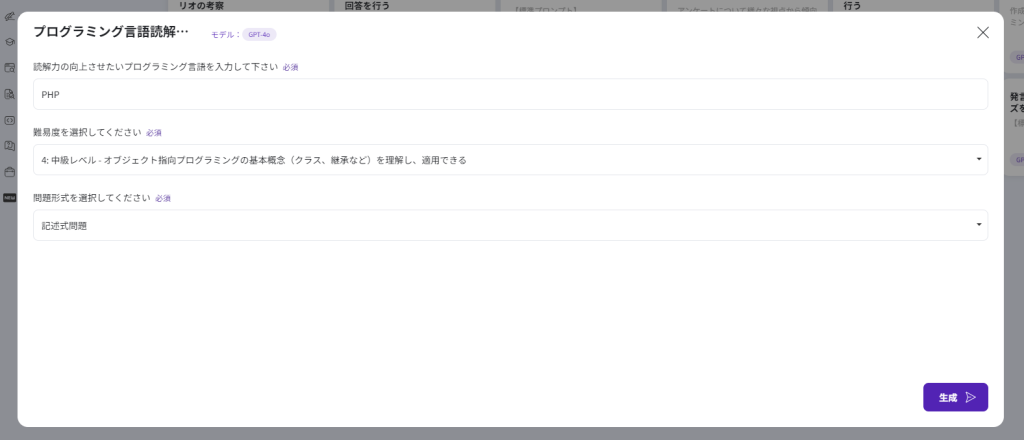Click the 難易度を選択してください label

(x=86, y=132)
